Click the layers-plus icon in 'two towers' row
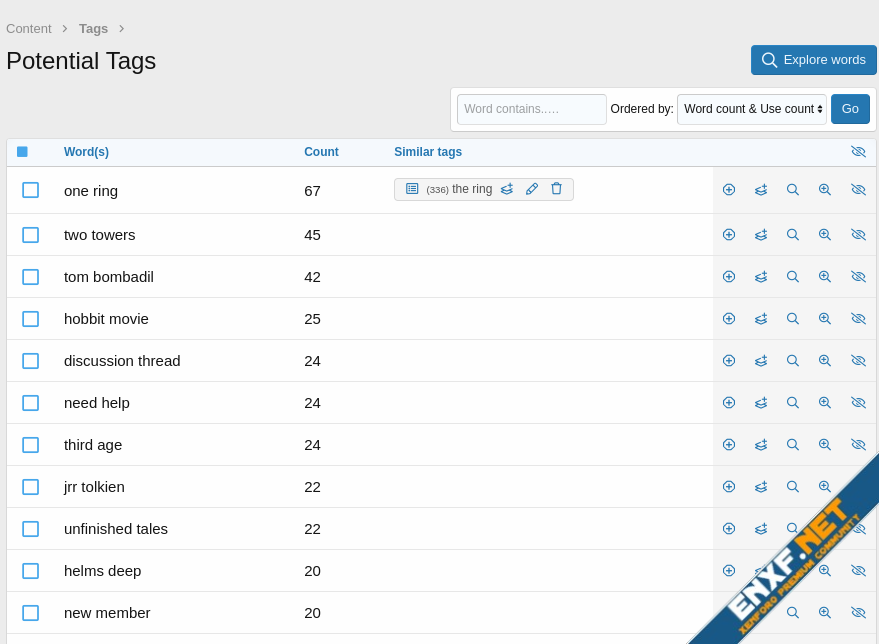Image resolution: width=879 pixels, height=644 pixels. (761, 235)
